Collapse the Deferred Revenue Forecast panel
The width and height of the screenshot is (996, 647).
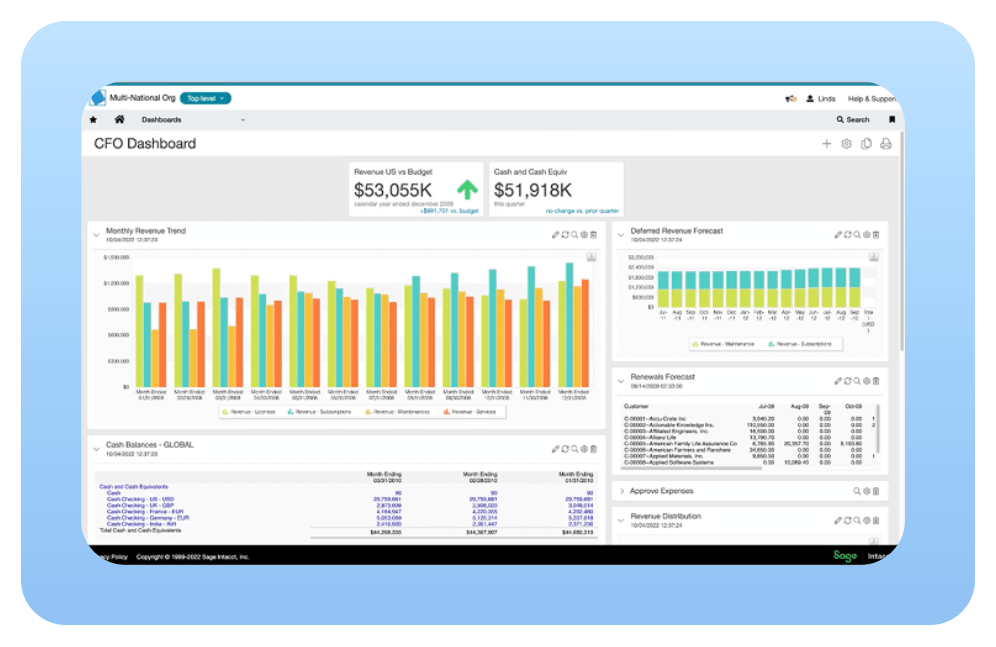pyautogui.click(x=621, y=235)
